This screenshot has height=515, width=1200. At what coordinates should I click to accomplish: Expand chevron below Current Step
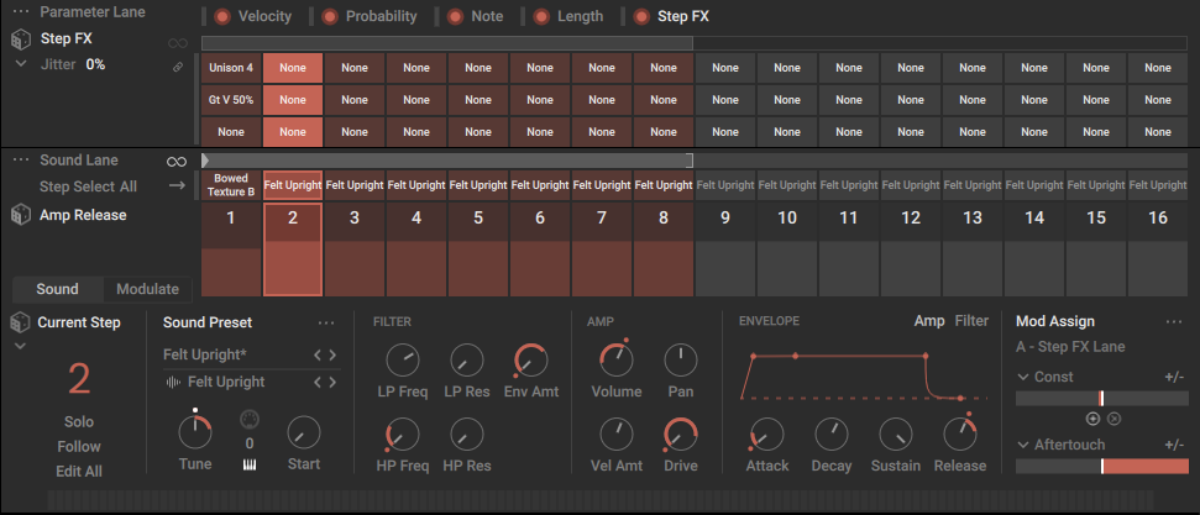[x=21, y=346]
